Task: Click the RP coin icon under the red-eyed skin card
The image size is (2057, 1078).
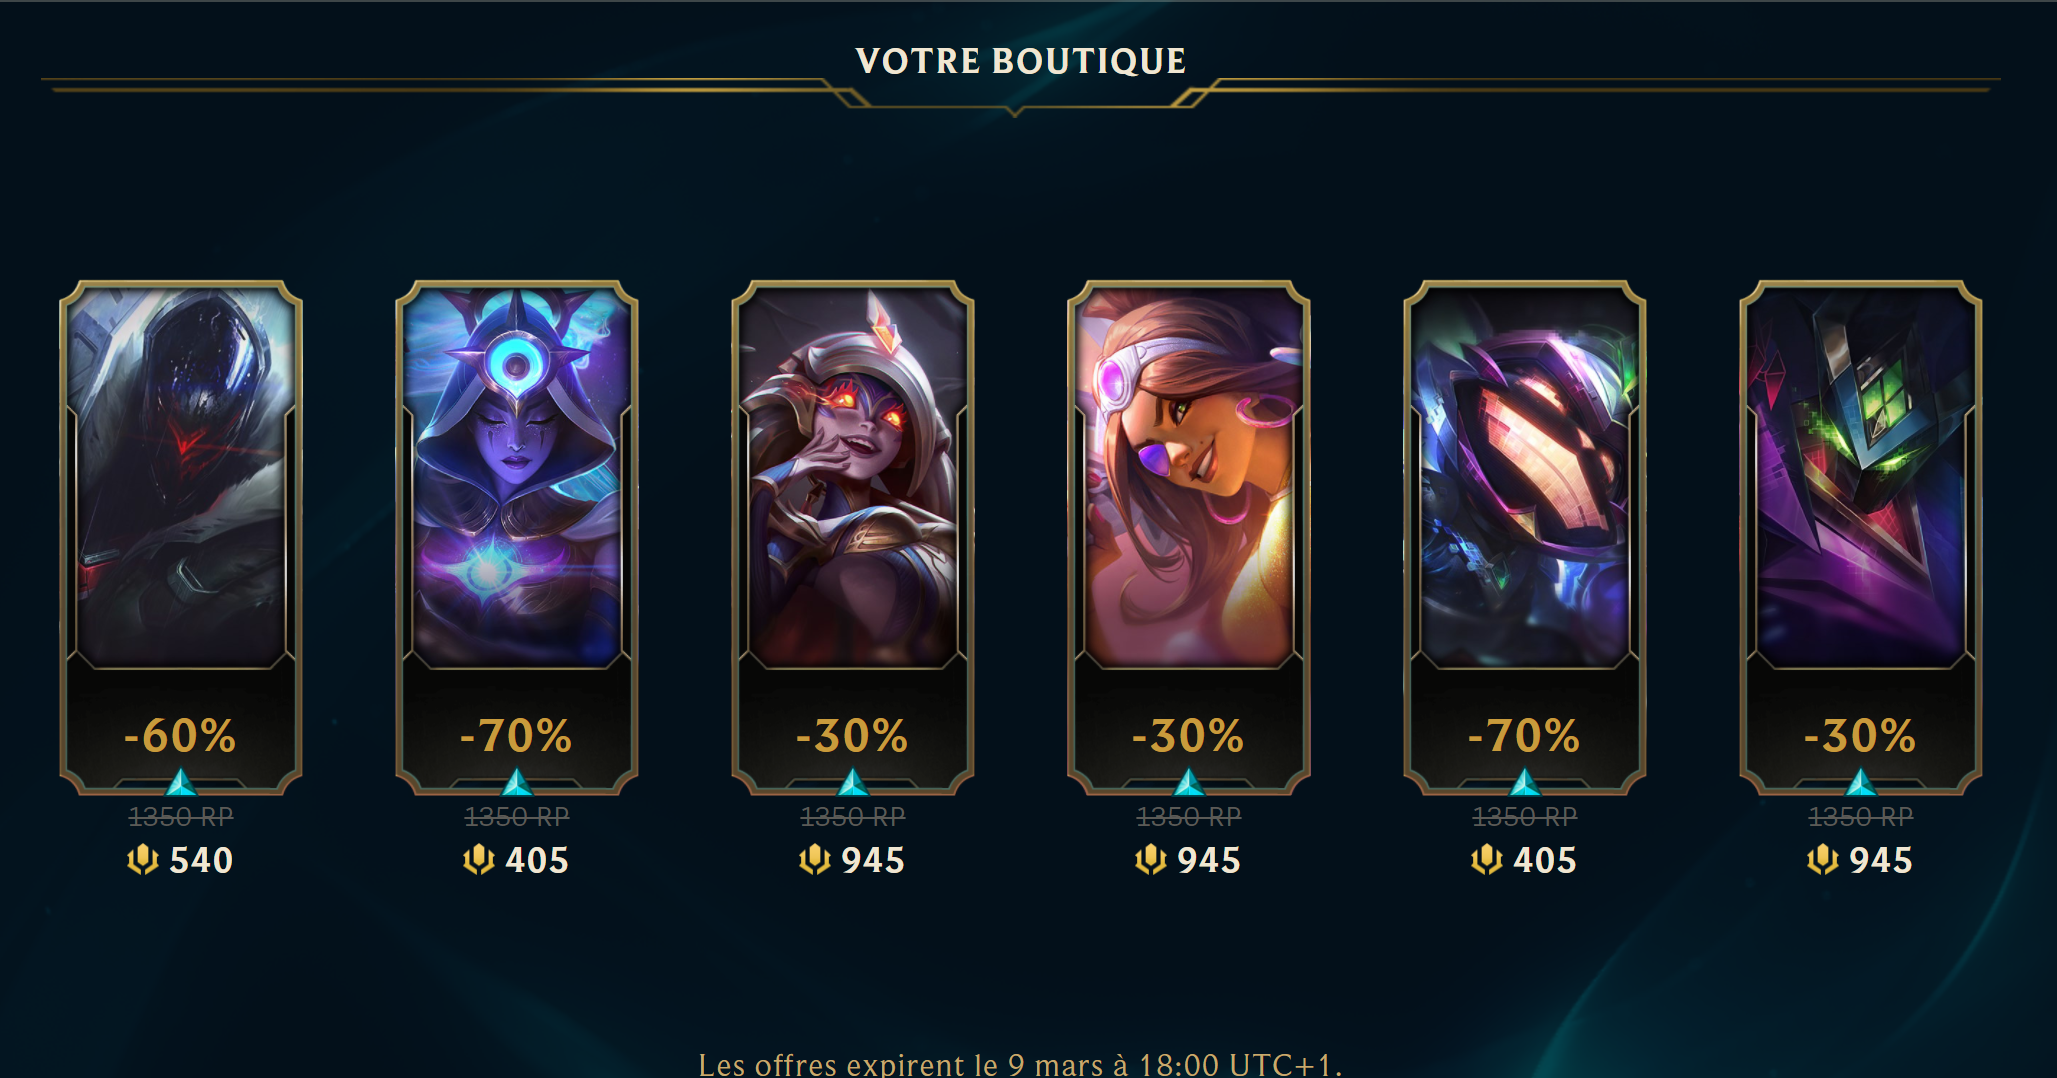Action: point(815,859)
